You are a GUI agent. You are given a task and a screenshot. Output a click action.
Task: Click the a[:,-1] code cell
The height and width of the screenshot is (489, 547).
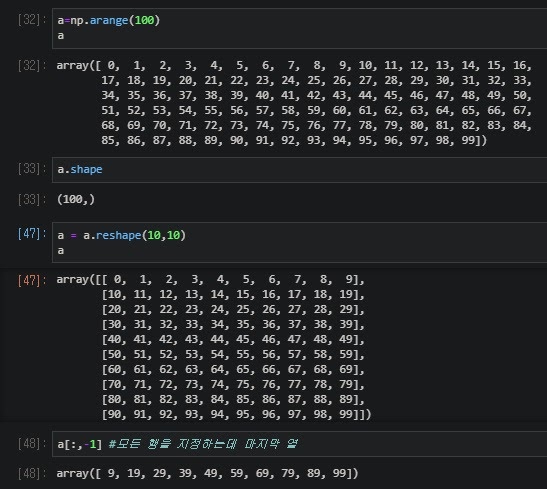pos(299,444)
